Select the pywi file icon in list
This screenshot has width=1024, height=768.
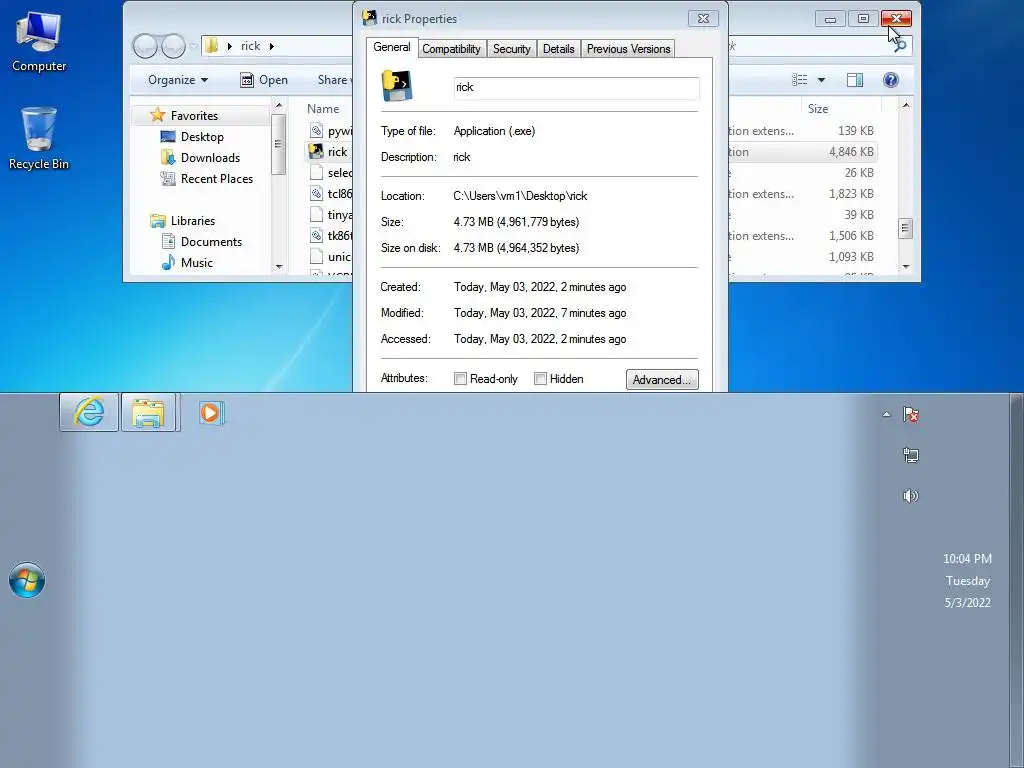coord(316,131)
